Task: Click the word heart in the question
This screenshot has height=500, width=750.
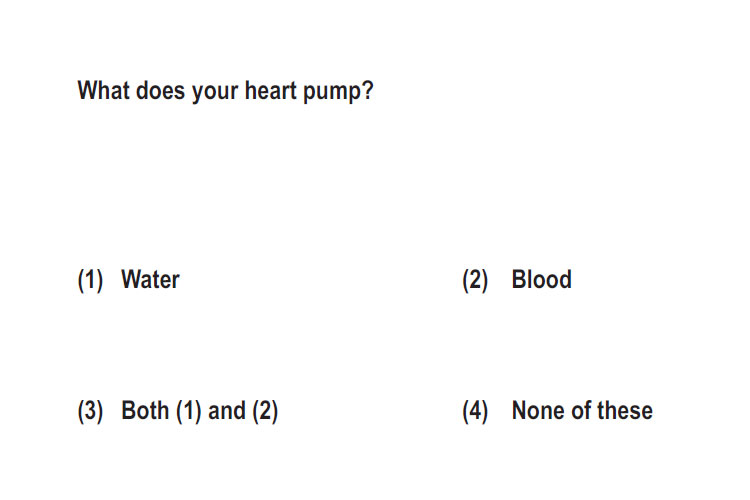Action: click(x=271, y=90)
